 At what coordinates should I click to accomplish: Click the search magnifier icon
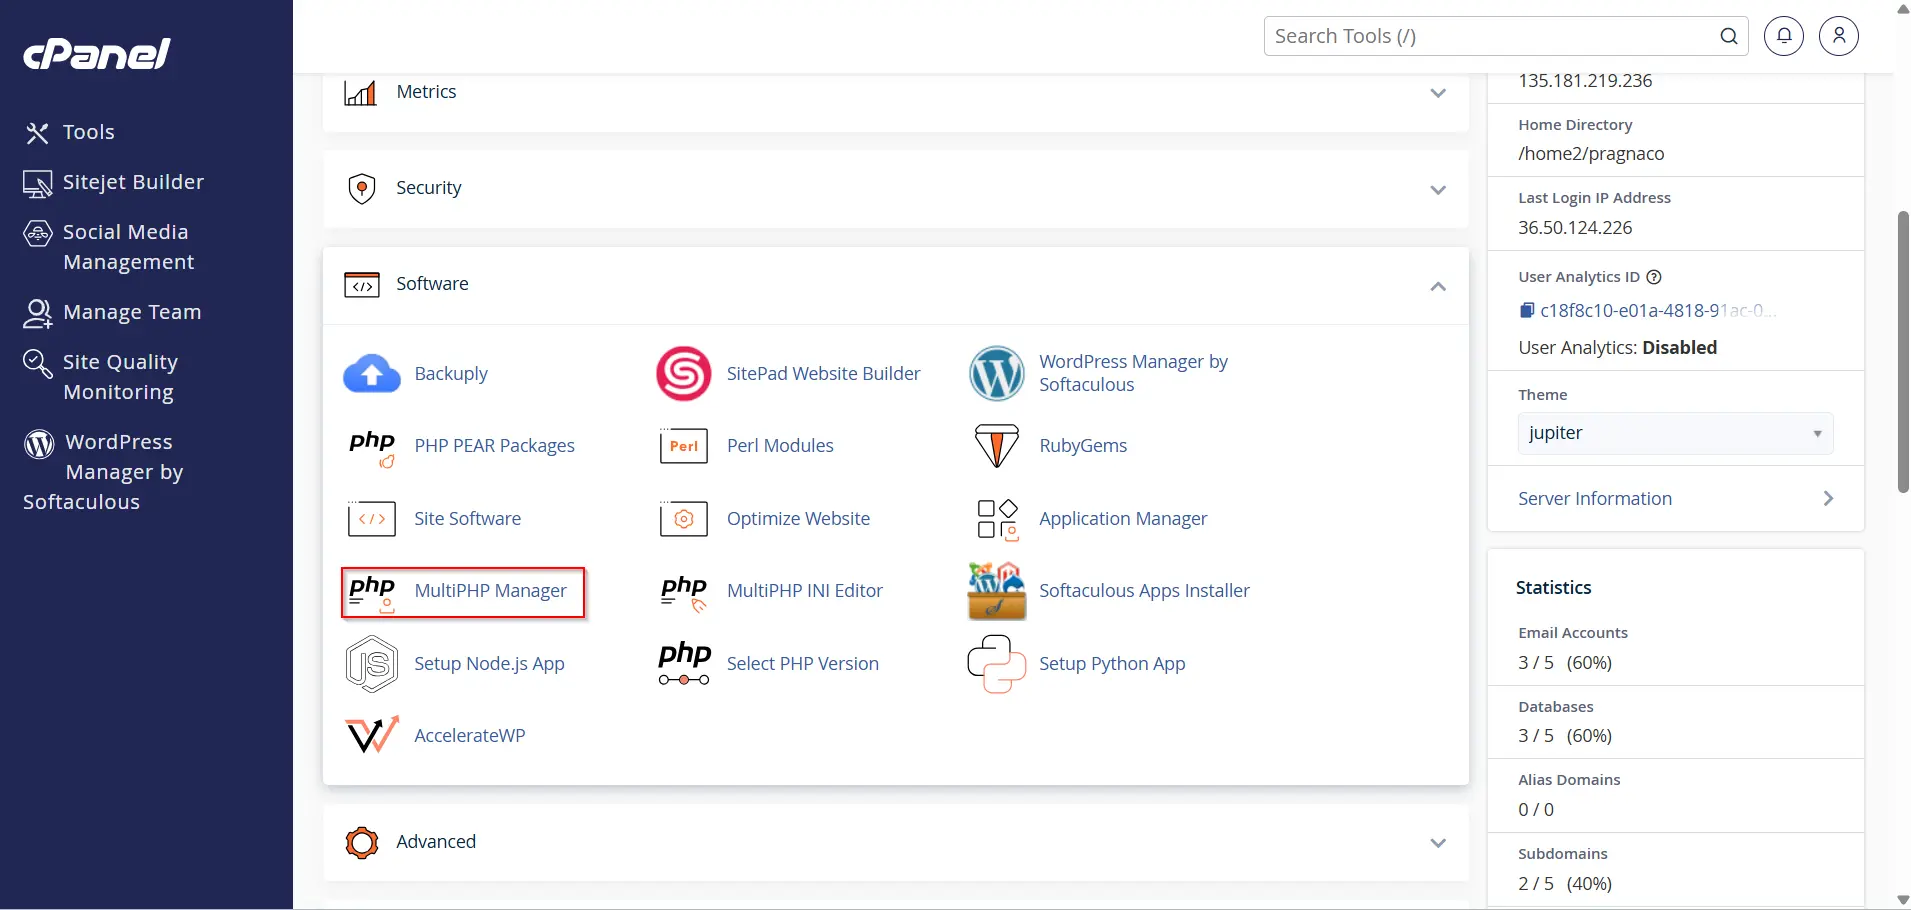pyautogui.click(x=1729, y=36)
